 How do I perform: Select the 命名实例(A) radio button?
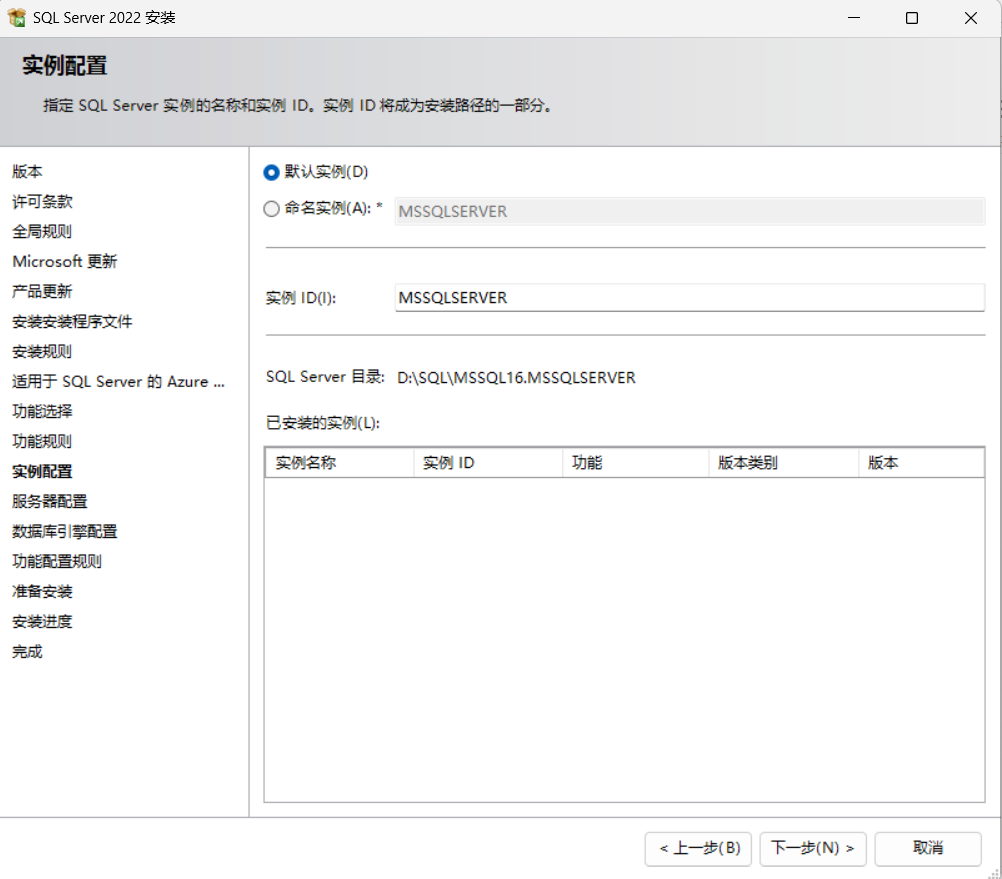point(272,209)
